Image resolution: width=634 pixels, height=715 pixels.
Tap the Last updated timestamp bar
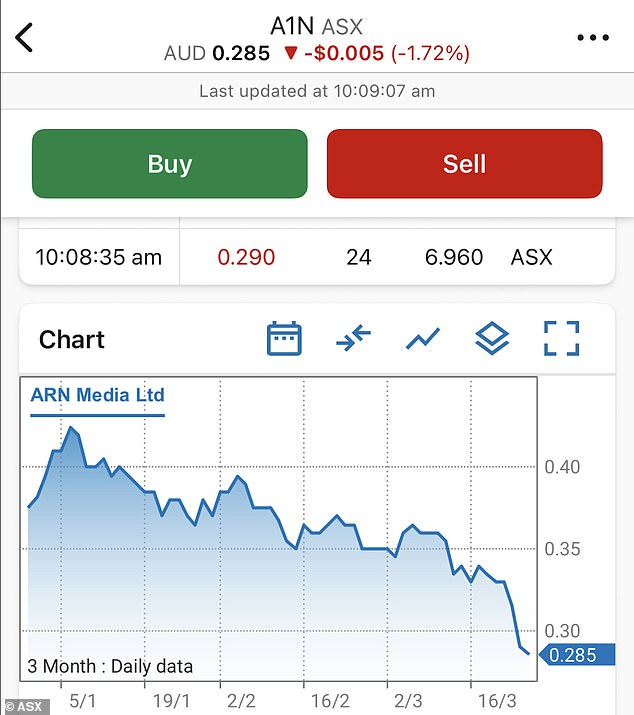[x=316, y=90]
